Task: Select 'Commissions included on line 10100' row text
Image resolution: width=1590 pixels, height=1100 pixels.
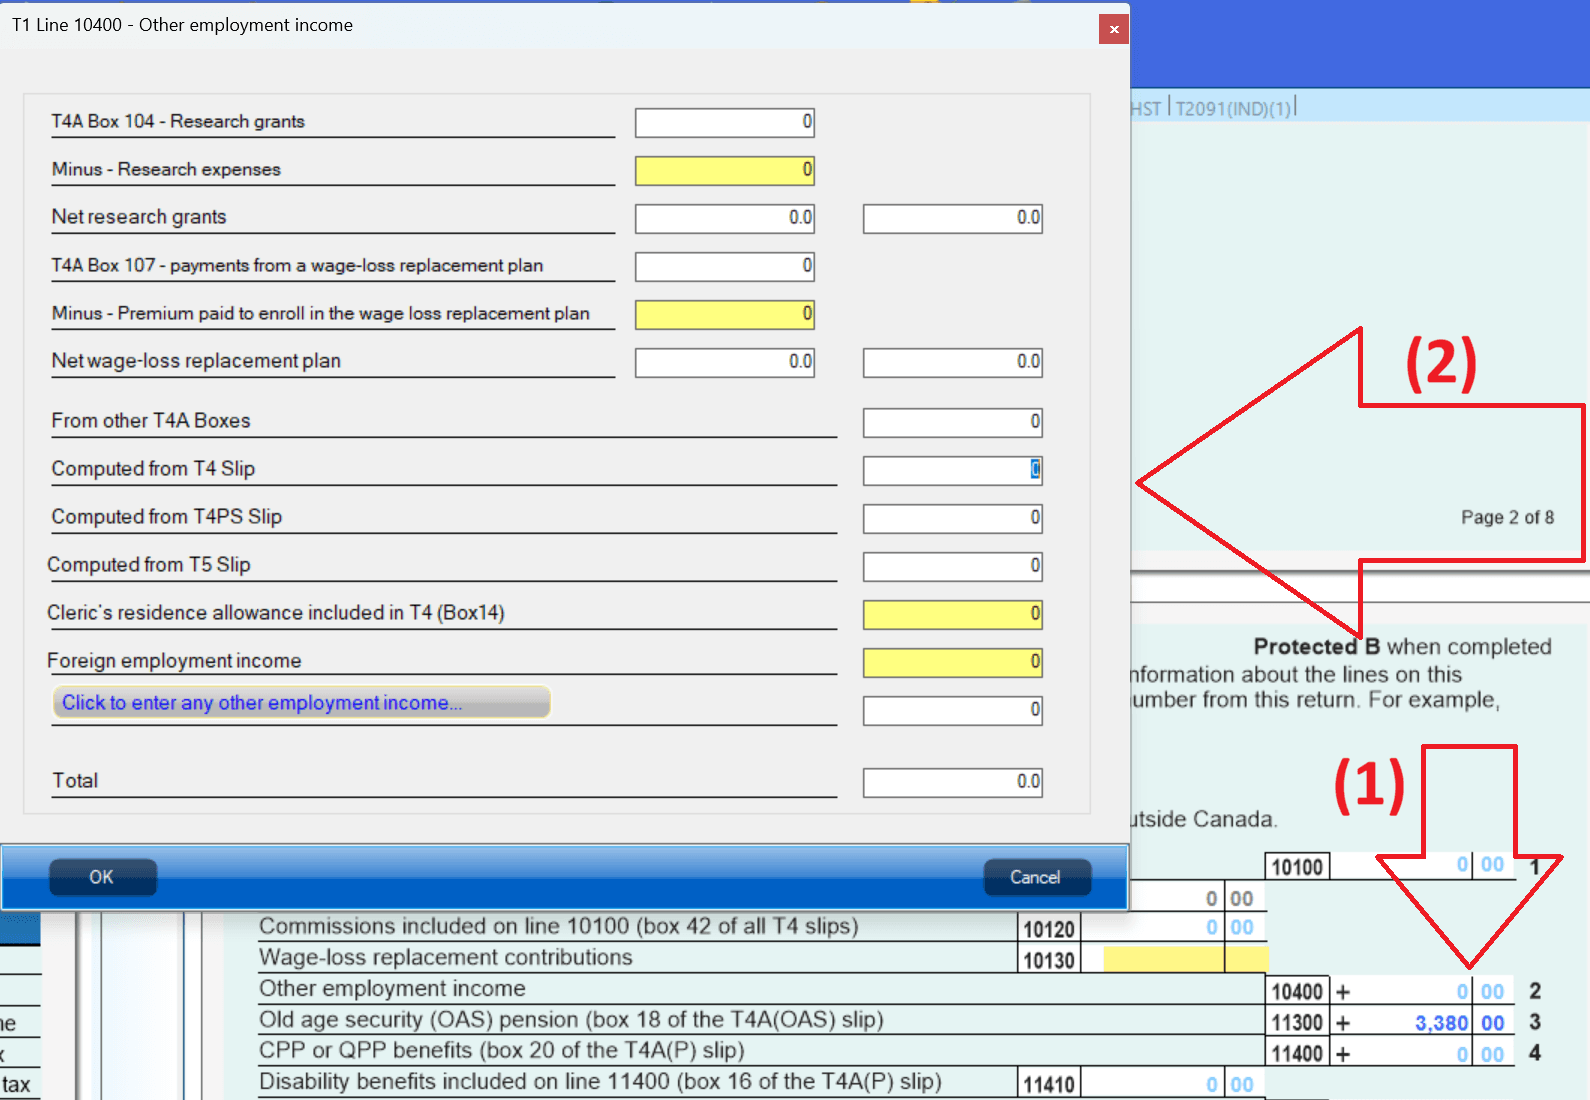Action: coord(559,927)
